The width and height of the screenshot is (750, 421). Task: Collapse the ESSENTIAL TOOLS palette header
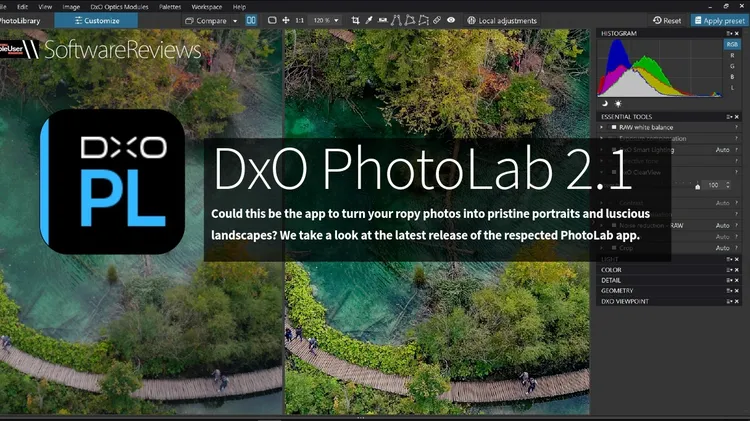tap(627, 117)
